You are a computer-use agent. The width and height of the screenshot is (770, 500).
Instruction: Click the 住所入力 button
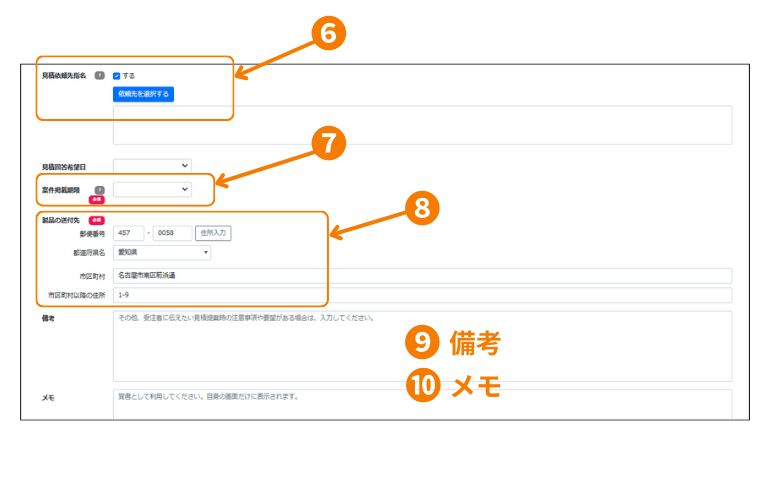click(x=213, y=233)
